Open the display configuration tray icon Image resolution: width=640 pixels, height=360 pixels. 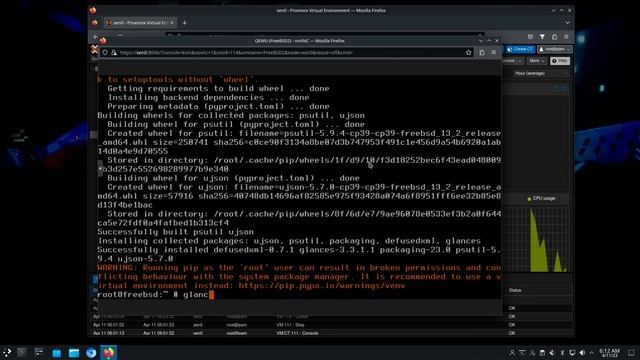click(x=572, y=353)
